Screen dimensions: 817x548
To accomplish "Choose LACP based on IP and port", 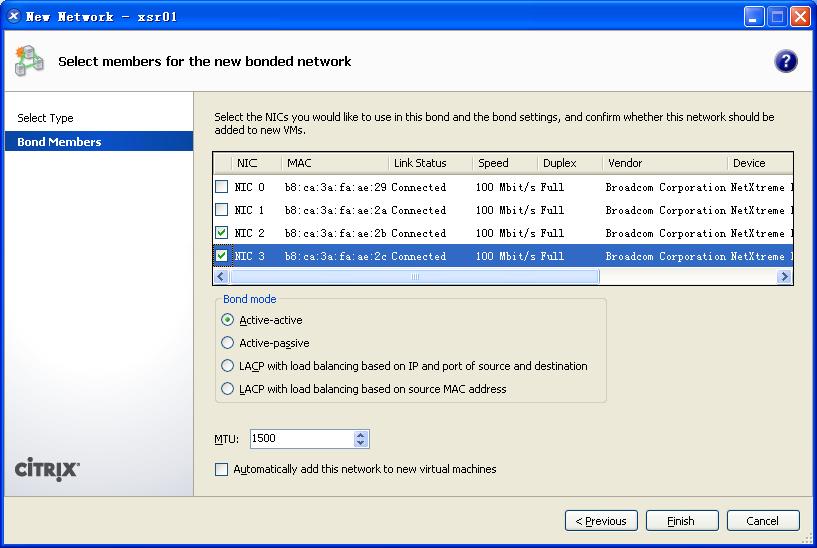I will point(227,366).
